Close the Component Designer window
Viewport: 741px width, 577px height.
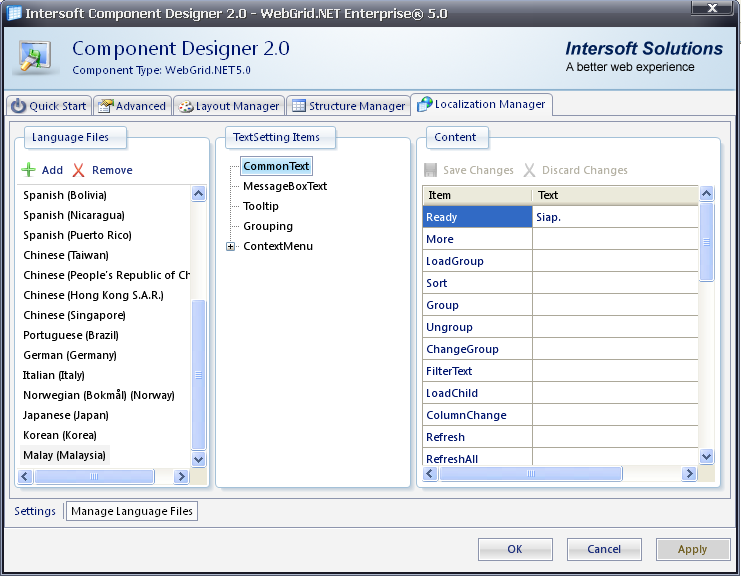(x=712, y=8)
